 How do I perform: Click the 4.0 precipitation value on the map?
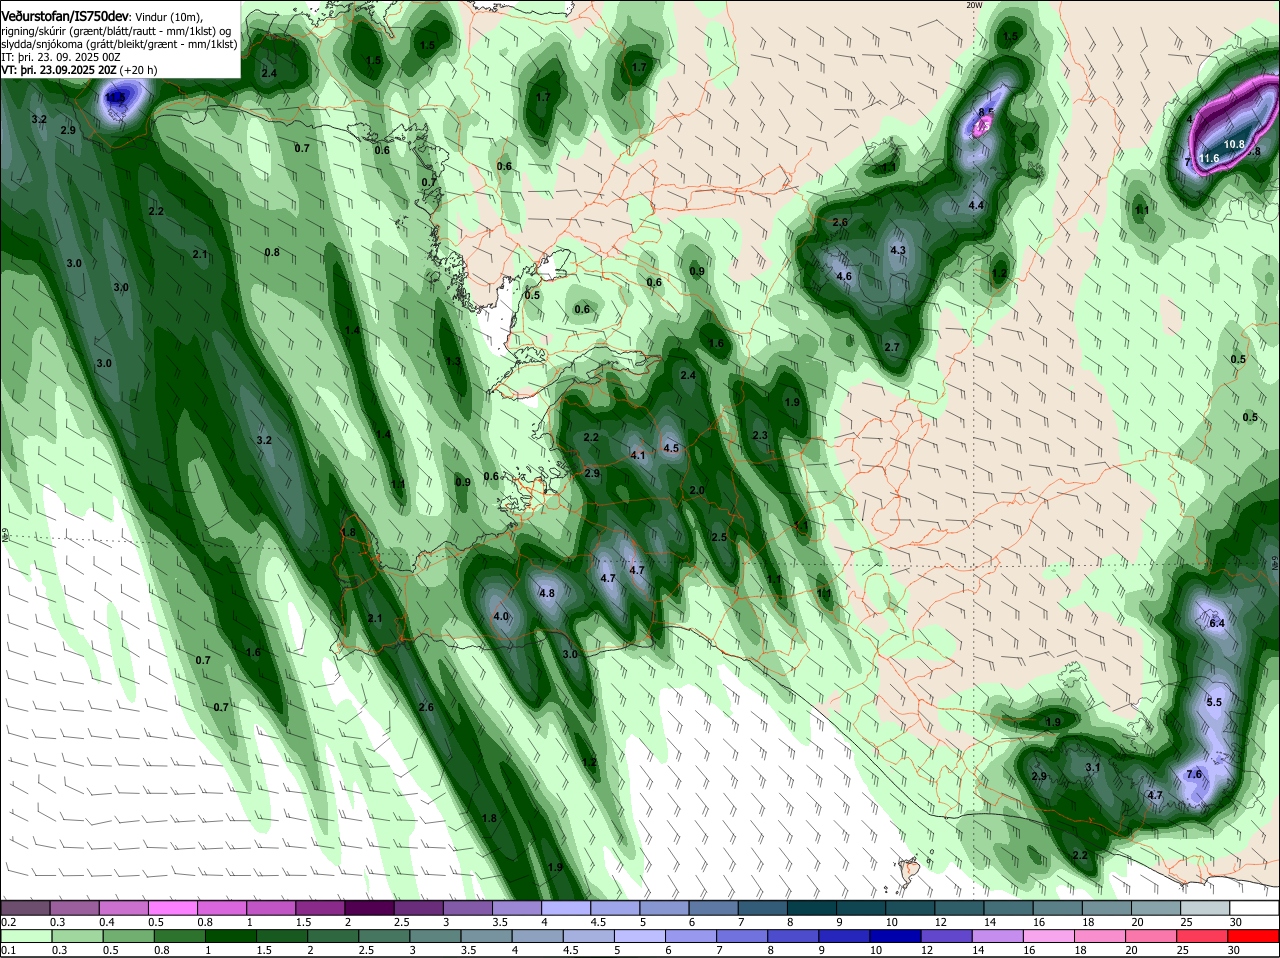coord(502,617)
